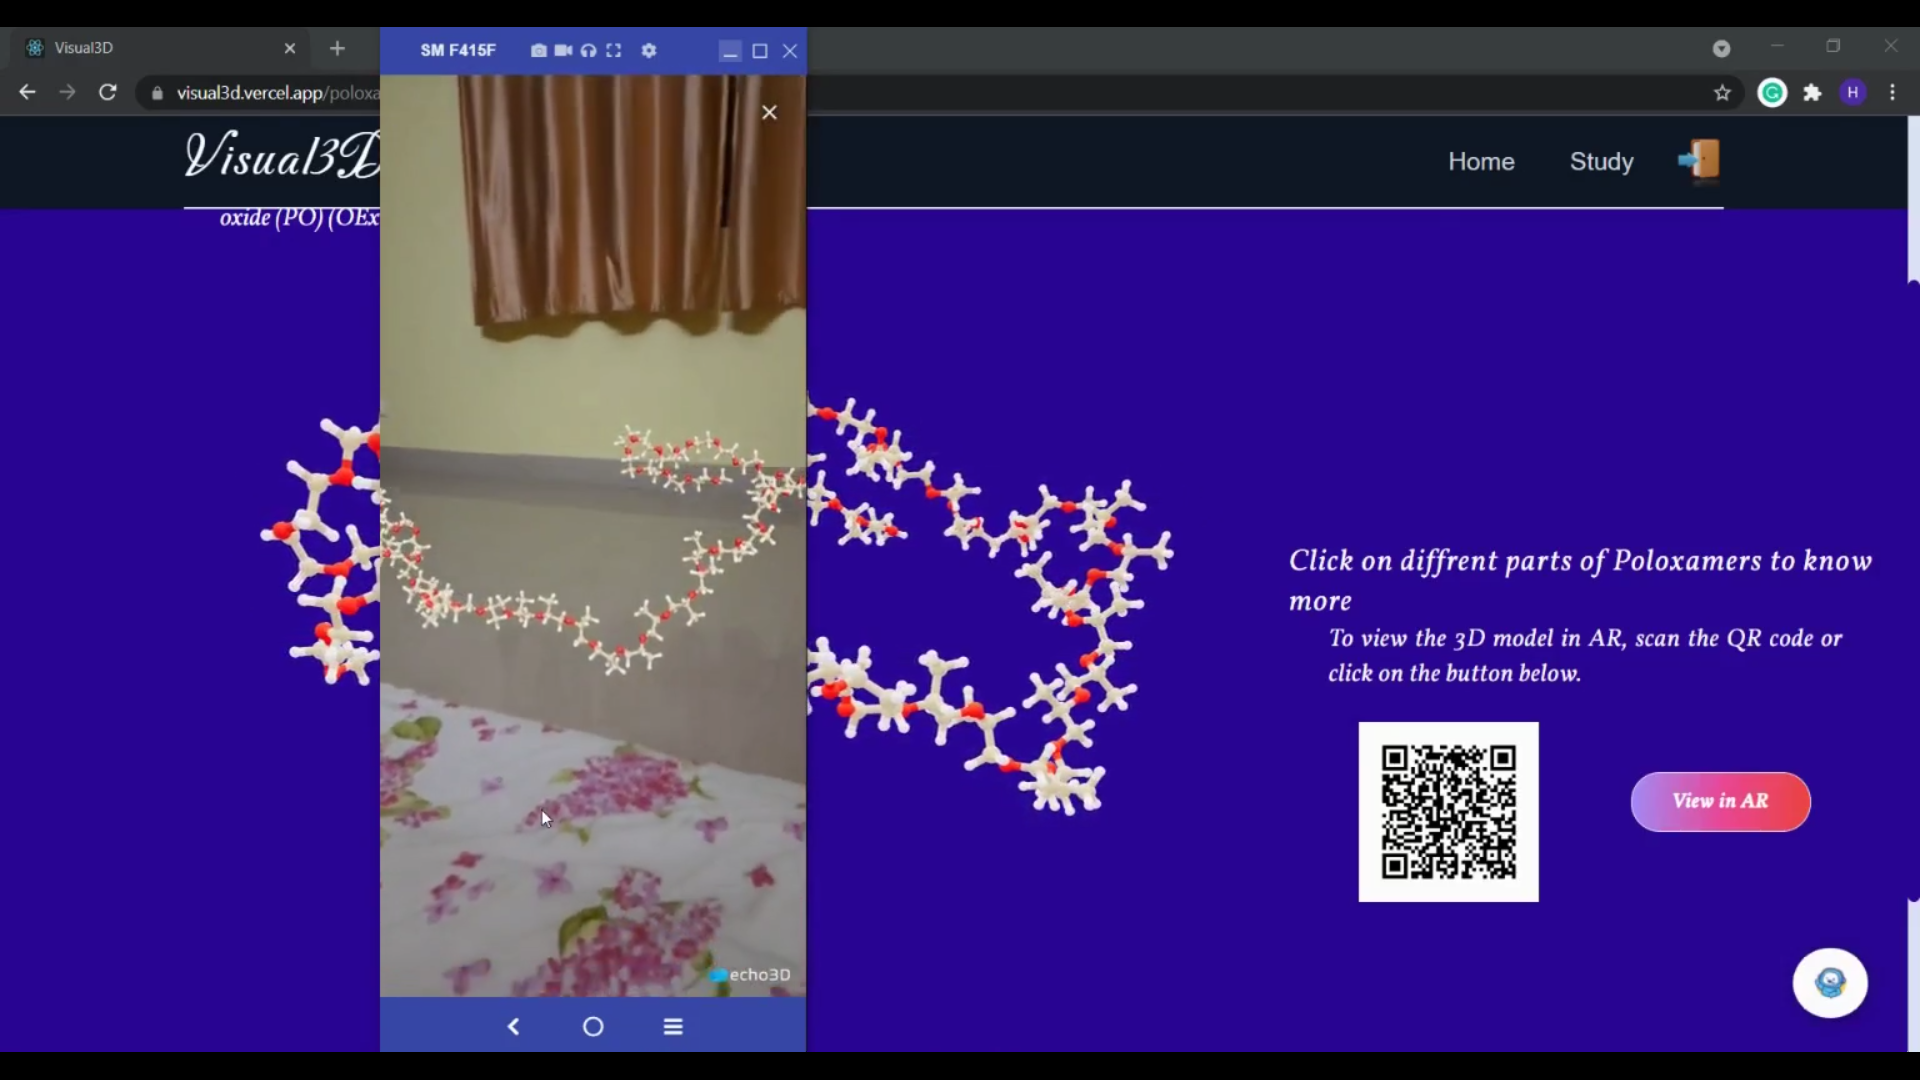The image size is (1920, 1080).
Task: Open the chatbot floating button
Action: [x=1830, y=983]
